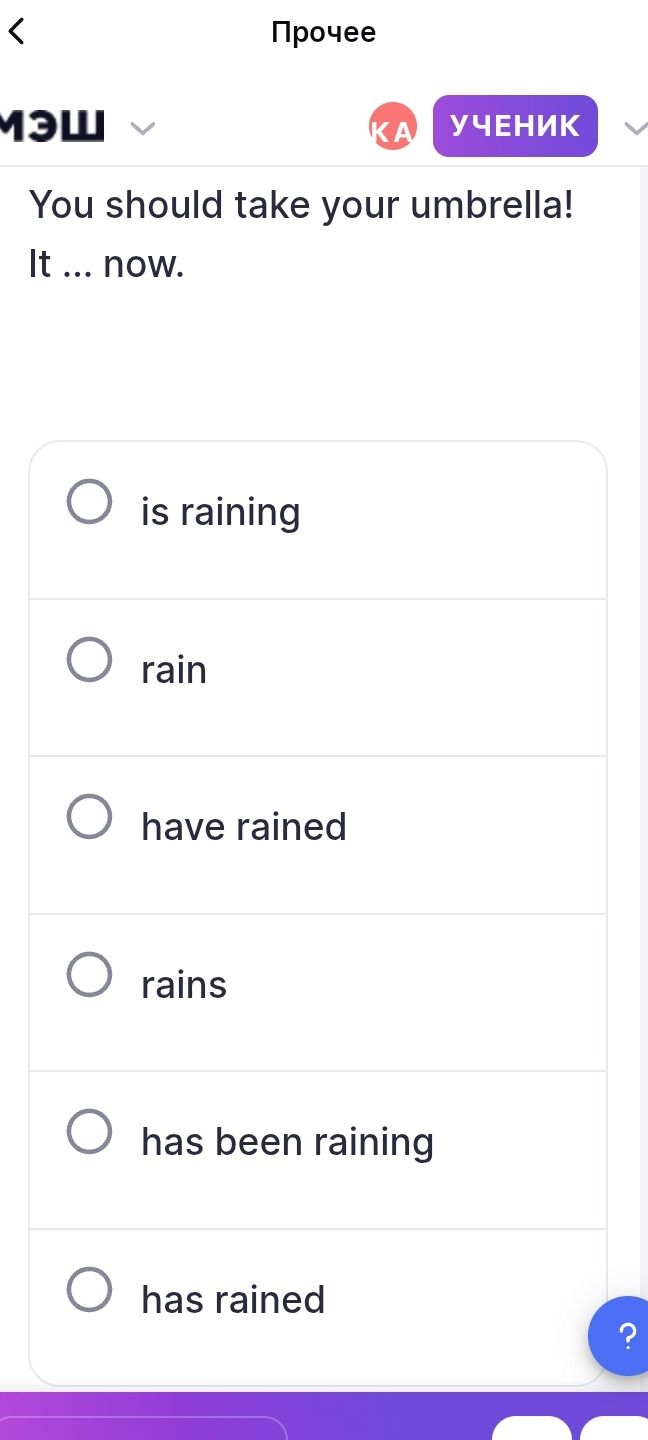Viewport: 648px width, 1440px height.
Task: Tap the back arrow icon
Action: coord(16,32)
